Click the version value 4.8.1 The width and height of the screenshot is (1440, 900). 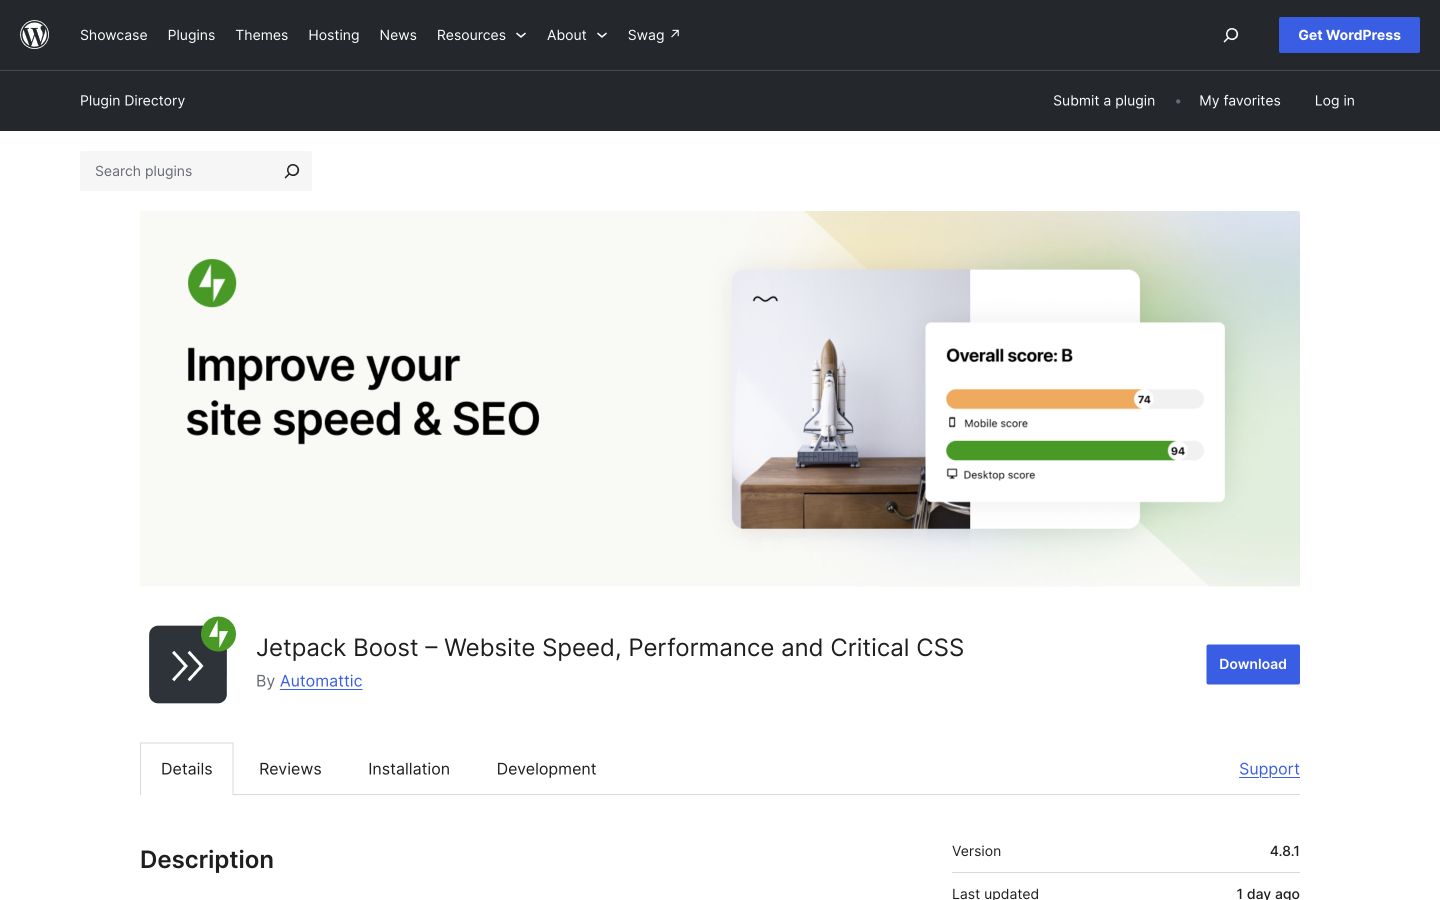(x=1285, y=851)
